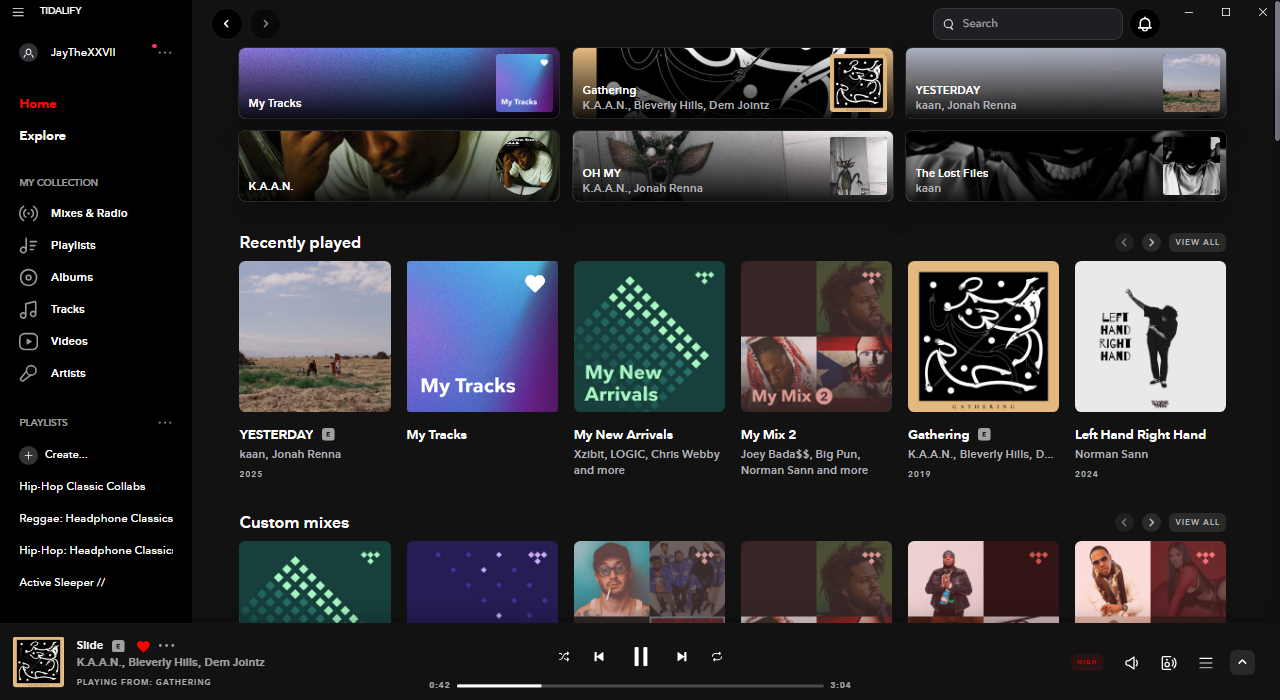Click the Mixes & Radio icon

29,213
